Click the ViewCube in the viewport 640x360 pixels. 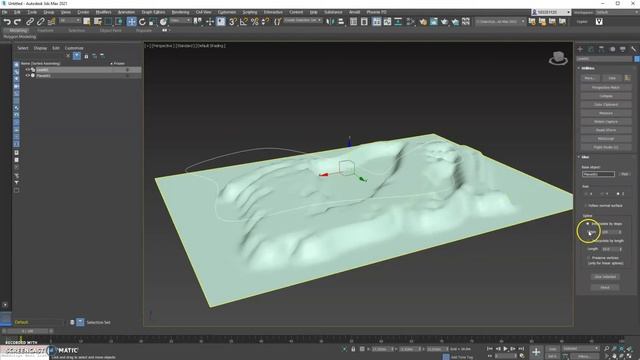558,58
